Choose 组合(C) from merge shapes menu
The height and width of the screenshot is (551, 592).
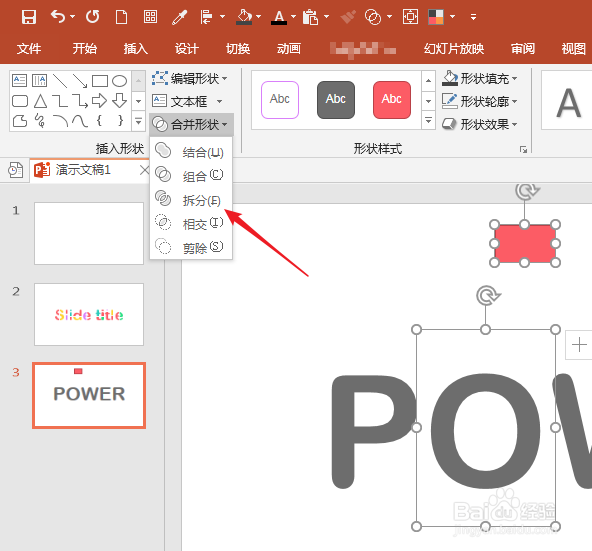click(x=191, y=175)
